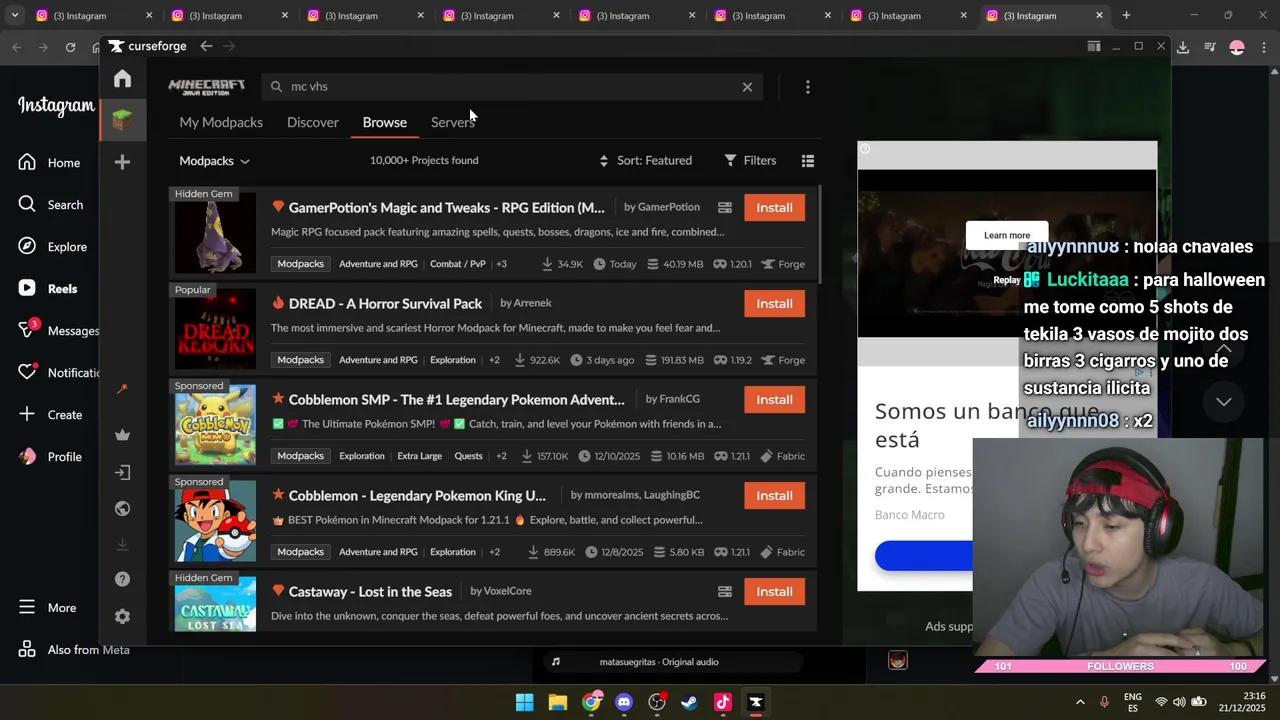Screen dimensions: 1280x720
Task: Select the Minecraft grass block game icon
Action: pyautogui.click(x=122, y=120)
